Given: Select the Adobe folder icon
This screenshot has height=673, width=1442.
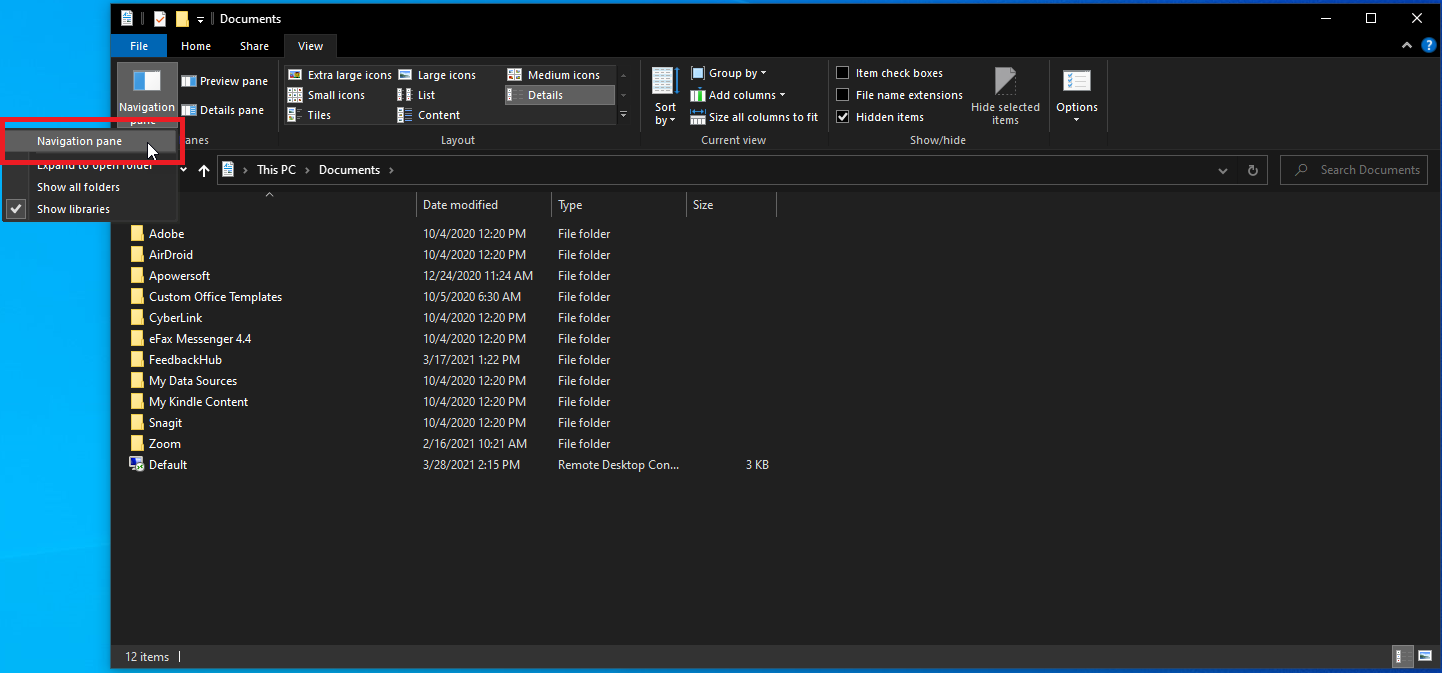Looking at the screenshot, I should [137, 233].
